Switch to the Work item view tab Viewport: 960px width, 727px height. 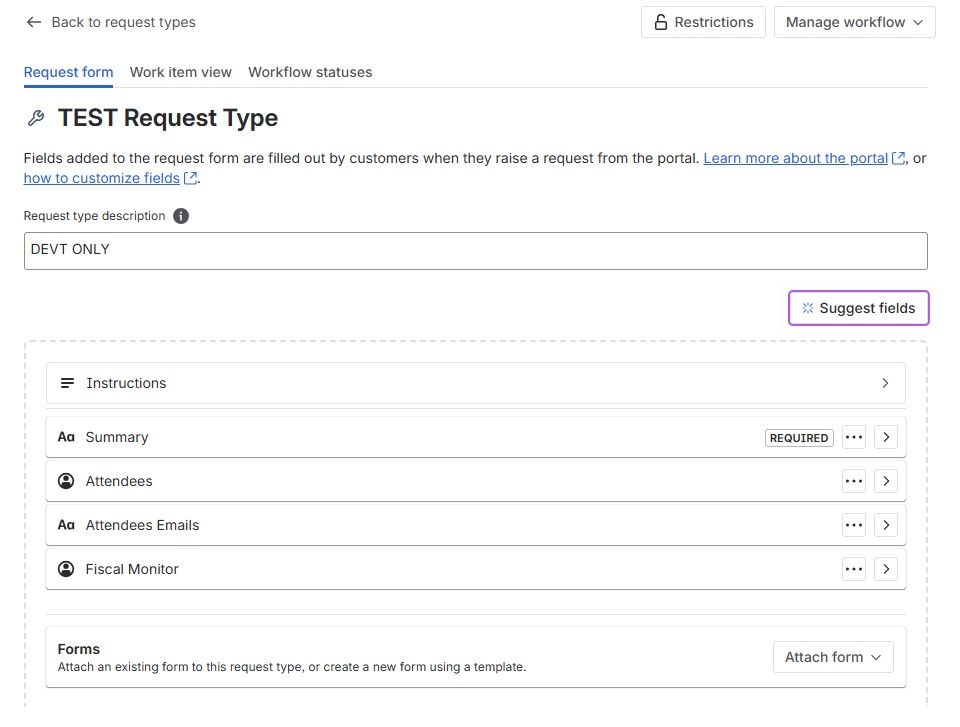[180, 72]
